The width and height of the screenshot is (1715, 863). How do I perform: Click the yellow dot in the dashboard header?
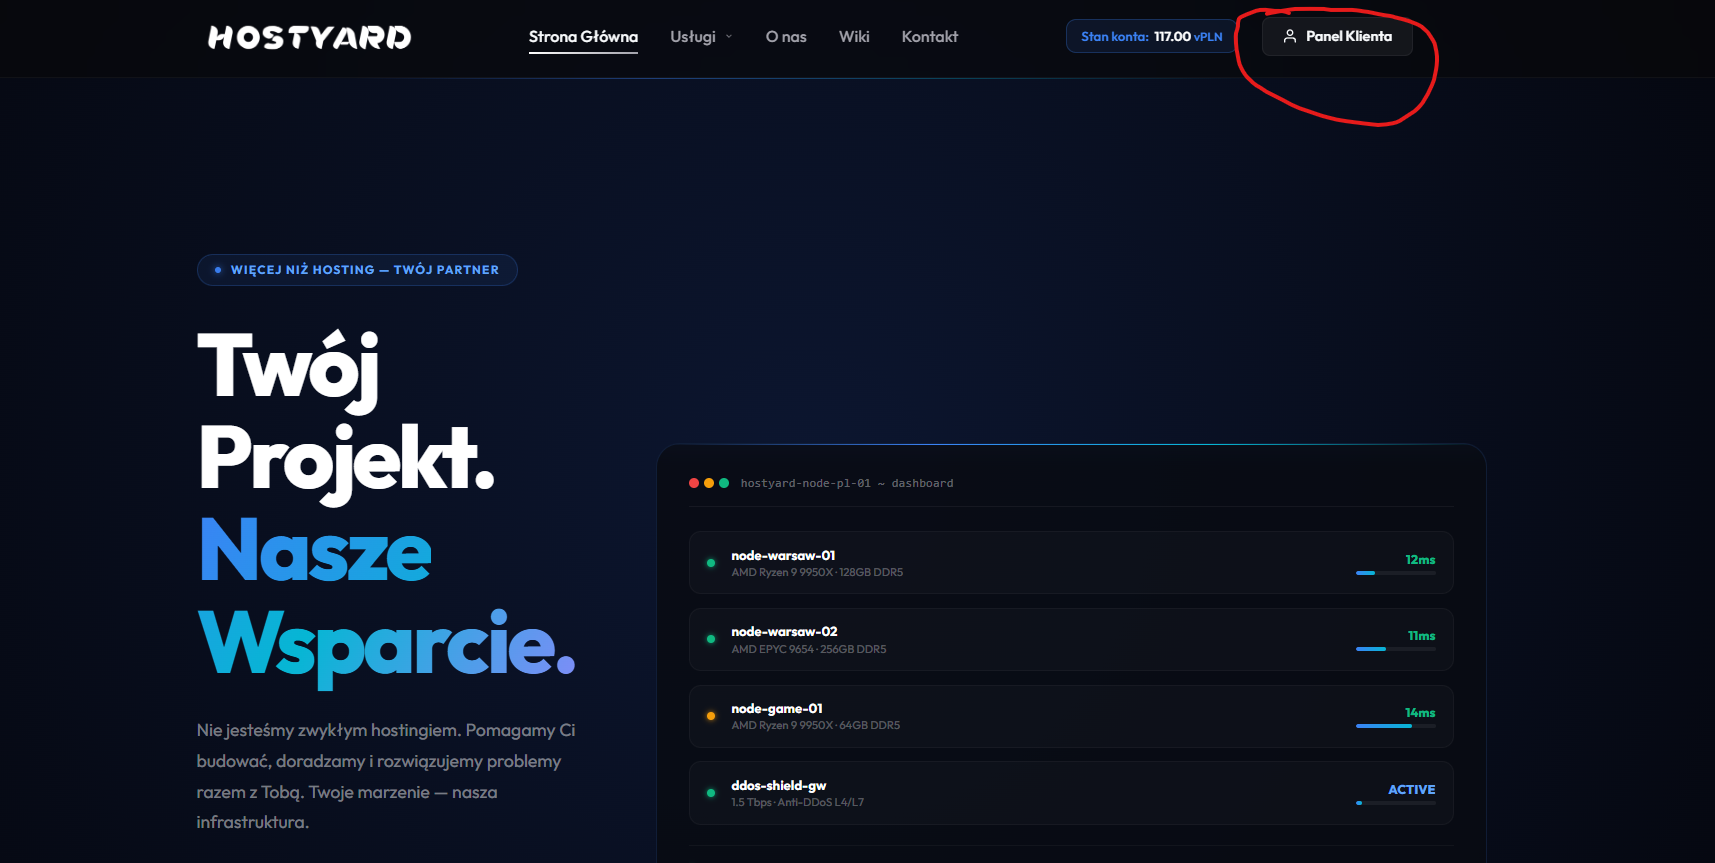[x=709, y=483]
